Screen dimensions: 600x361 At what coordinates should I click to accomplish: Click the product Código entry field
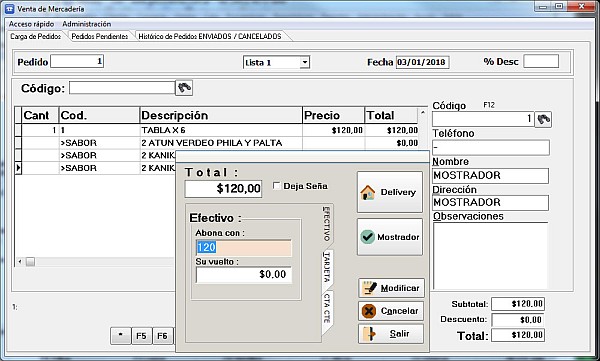(x=122, y=88)
